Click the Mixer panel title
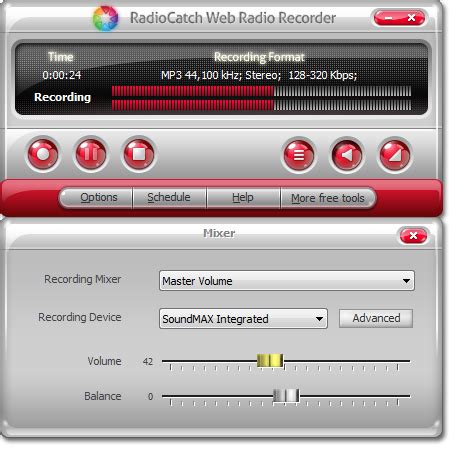The height and width of the screenshot is (449, 458). pyautogui.click(x=219, y=233)
